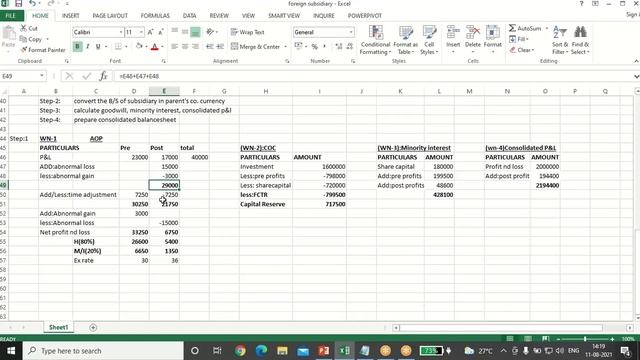Open Find & Select
The width and height of the screenshot is (640, 360).
[x=580, y=40]
